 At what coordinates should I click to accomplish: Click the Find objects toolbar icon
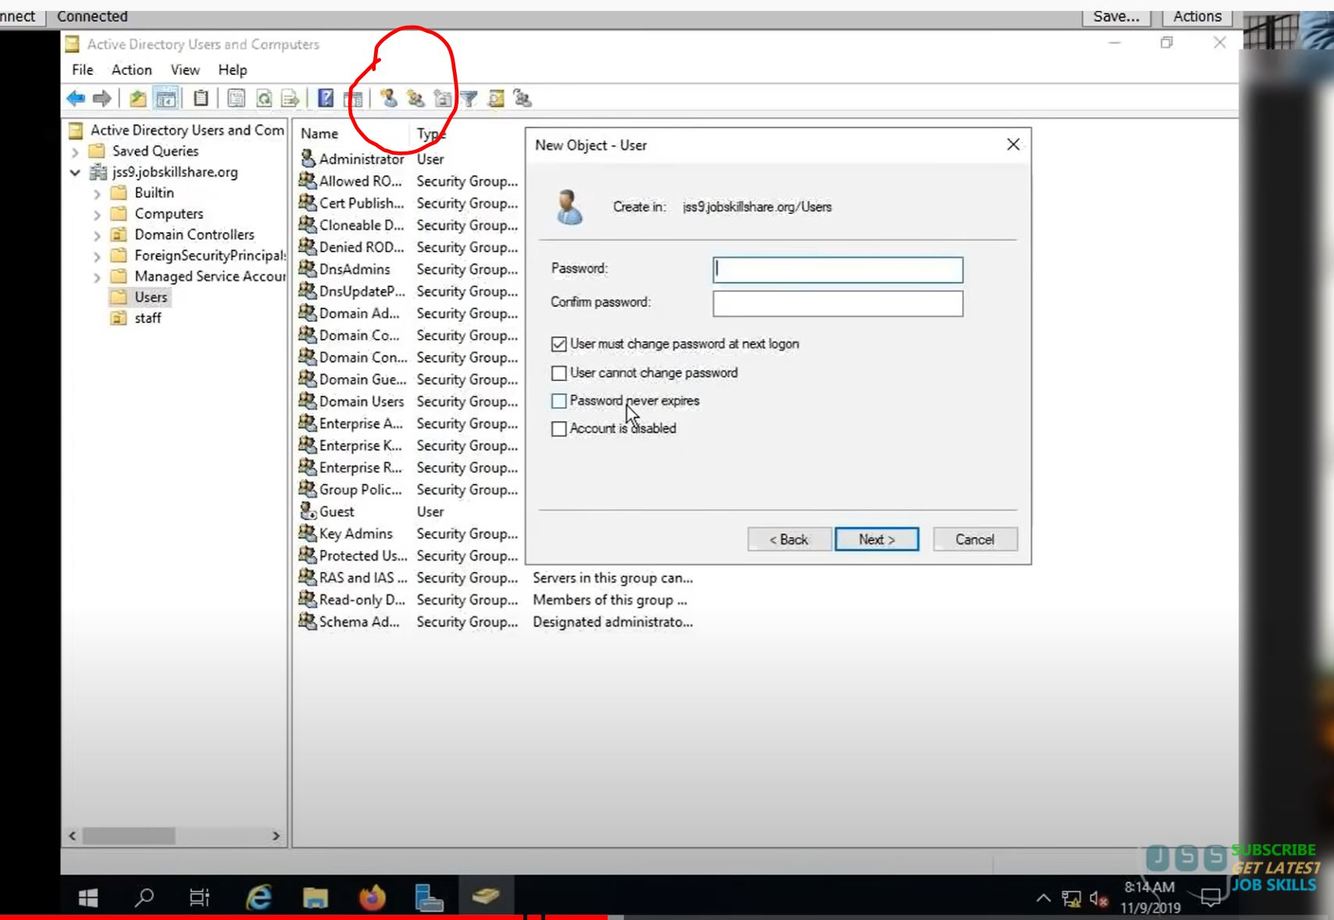[x=495, y=98]
